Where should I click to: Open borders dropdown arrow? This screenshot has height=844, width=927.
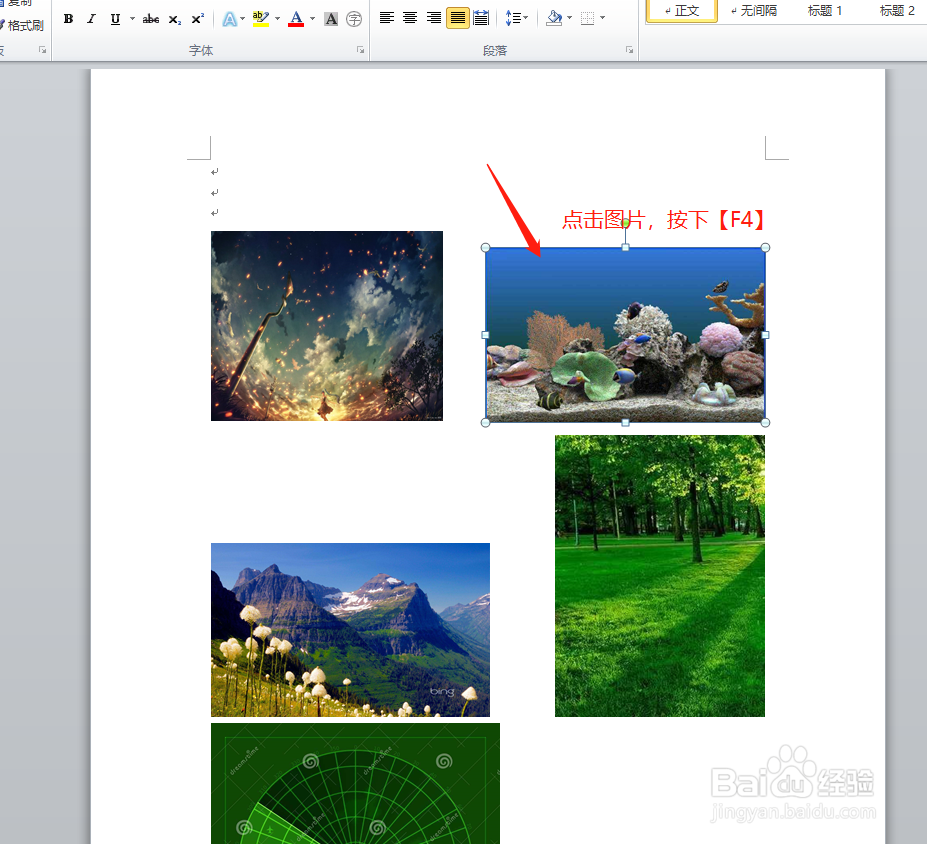[x=602, y=18]
